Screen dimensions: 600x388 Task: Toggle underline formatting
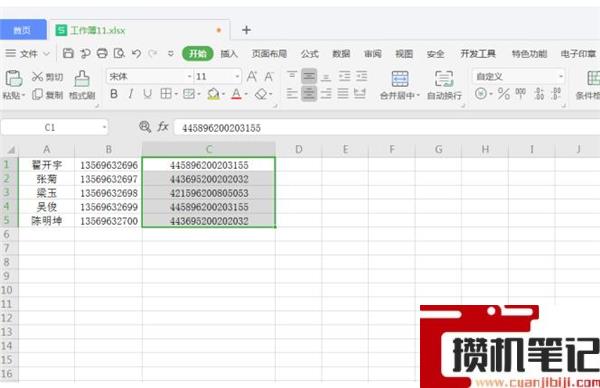147,94
